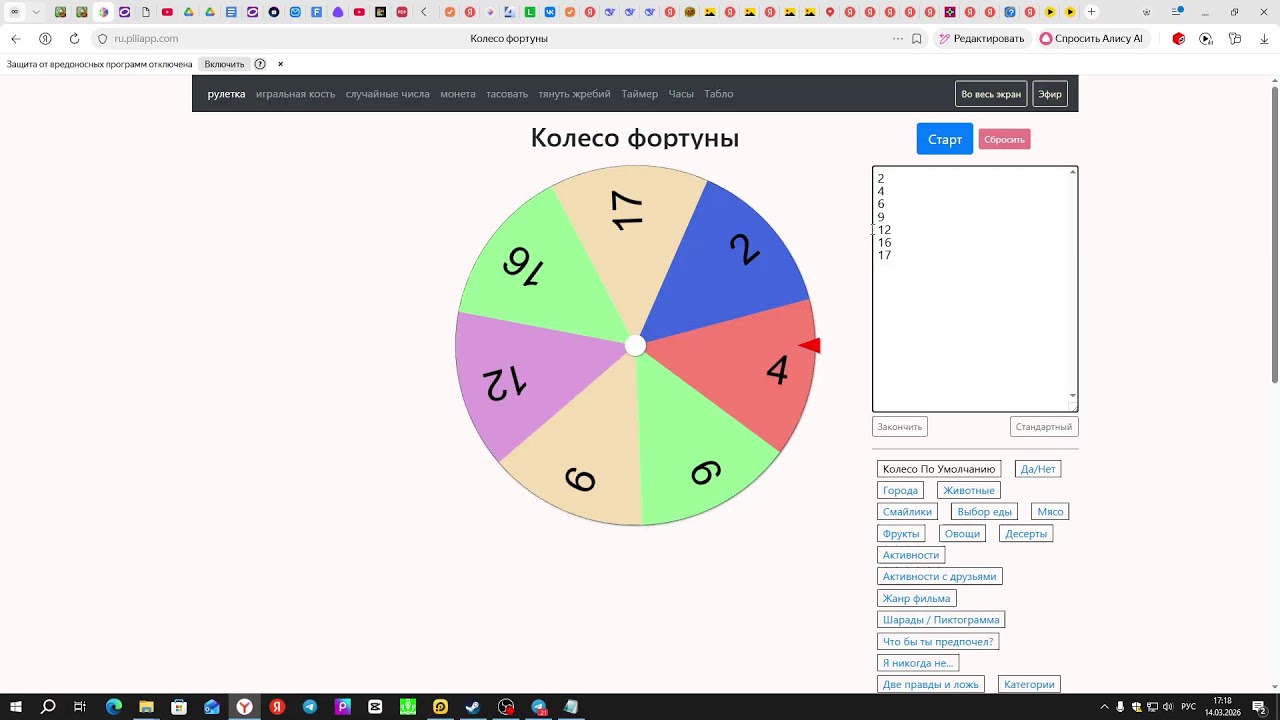
Task: Click the Редактировать button in browser bar
Action: point(981,39)
